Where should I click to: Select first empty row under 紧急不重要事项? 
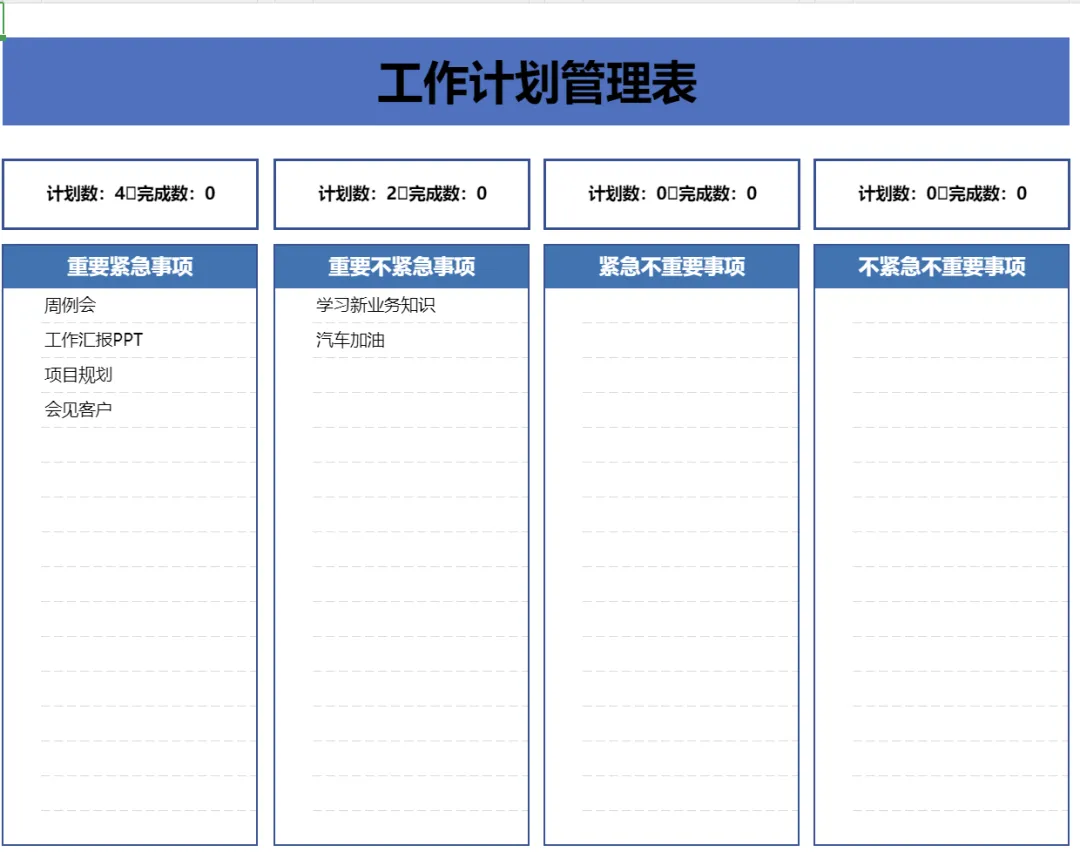click(689, 305)
